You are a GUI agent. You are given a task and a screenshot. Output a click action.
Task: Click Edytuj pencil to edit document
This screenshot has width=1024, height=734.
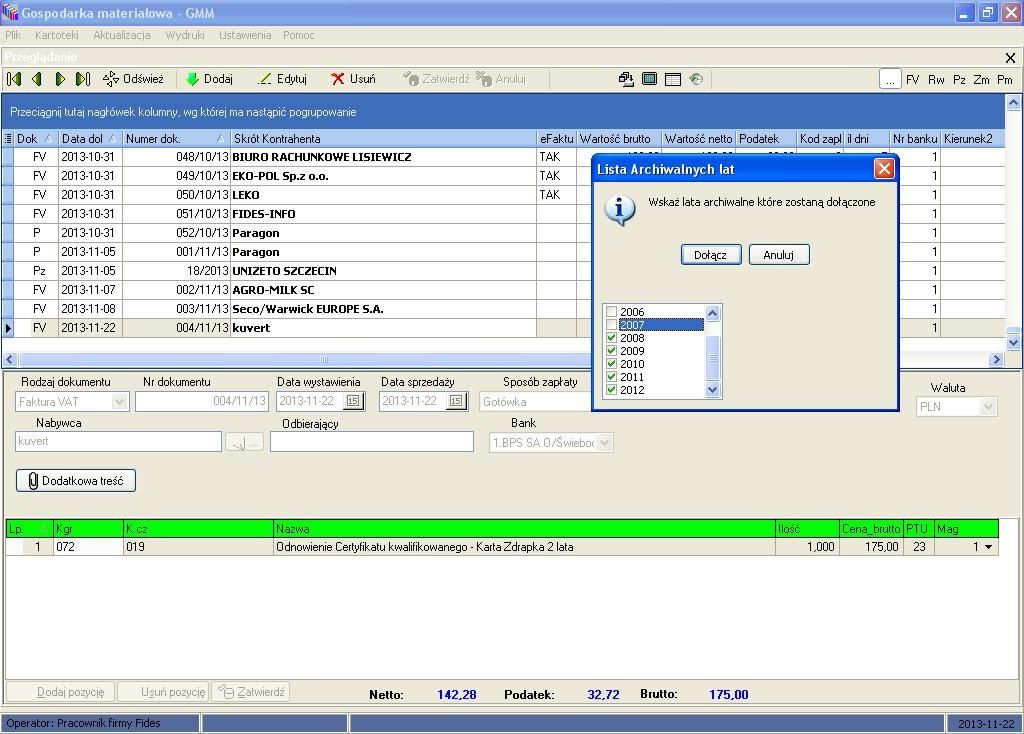(265, 79)
